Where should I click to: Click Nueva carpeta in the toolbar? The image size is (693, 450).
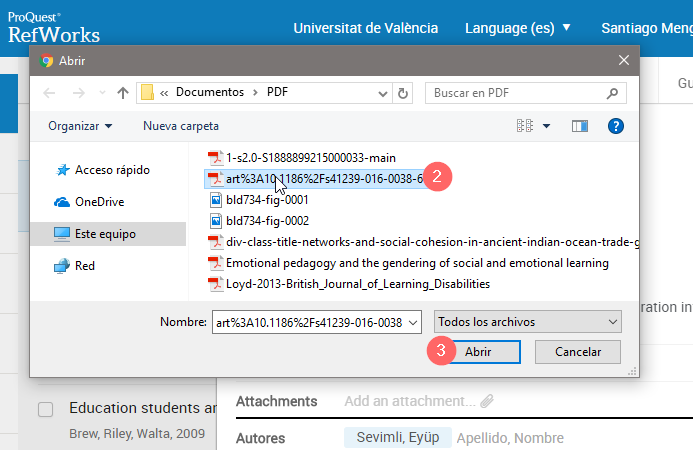pyautogui.click(x=181, y=126)
